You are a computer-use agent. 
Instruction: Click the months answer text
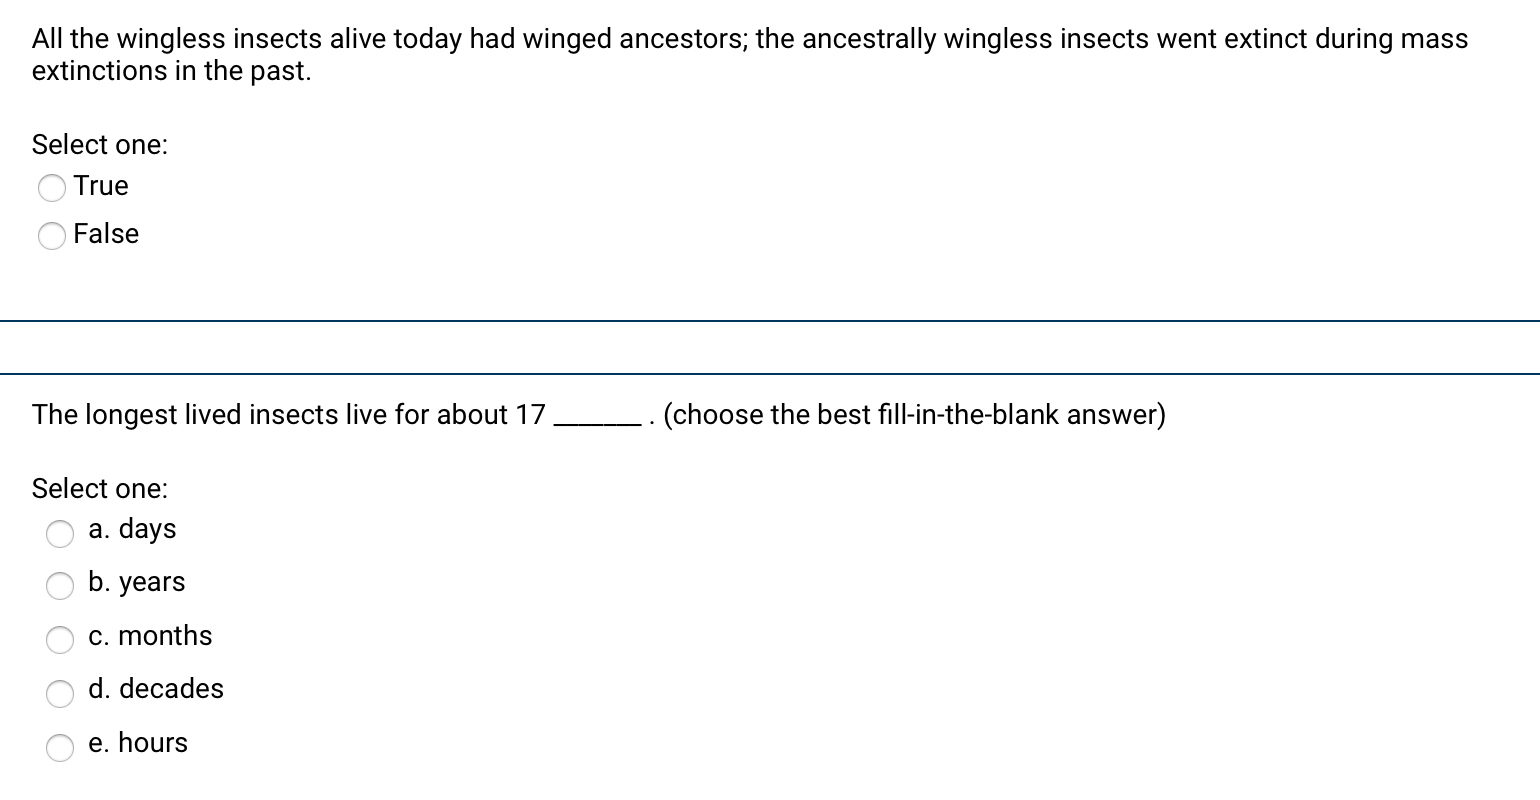tap(150, 636)
